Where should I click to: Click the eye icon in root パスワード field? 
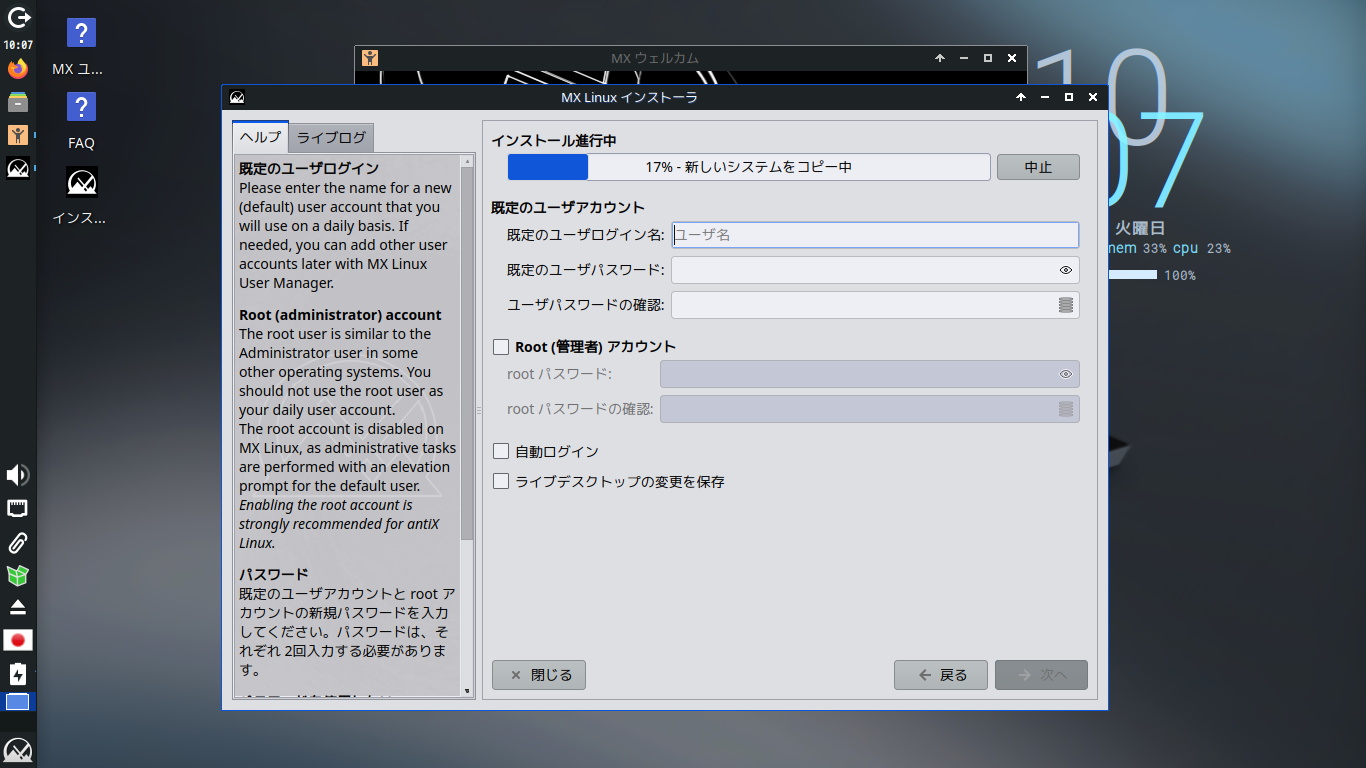click(x=1066, y=374)
